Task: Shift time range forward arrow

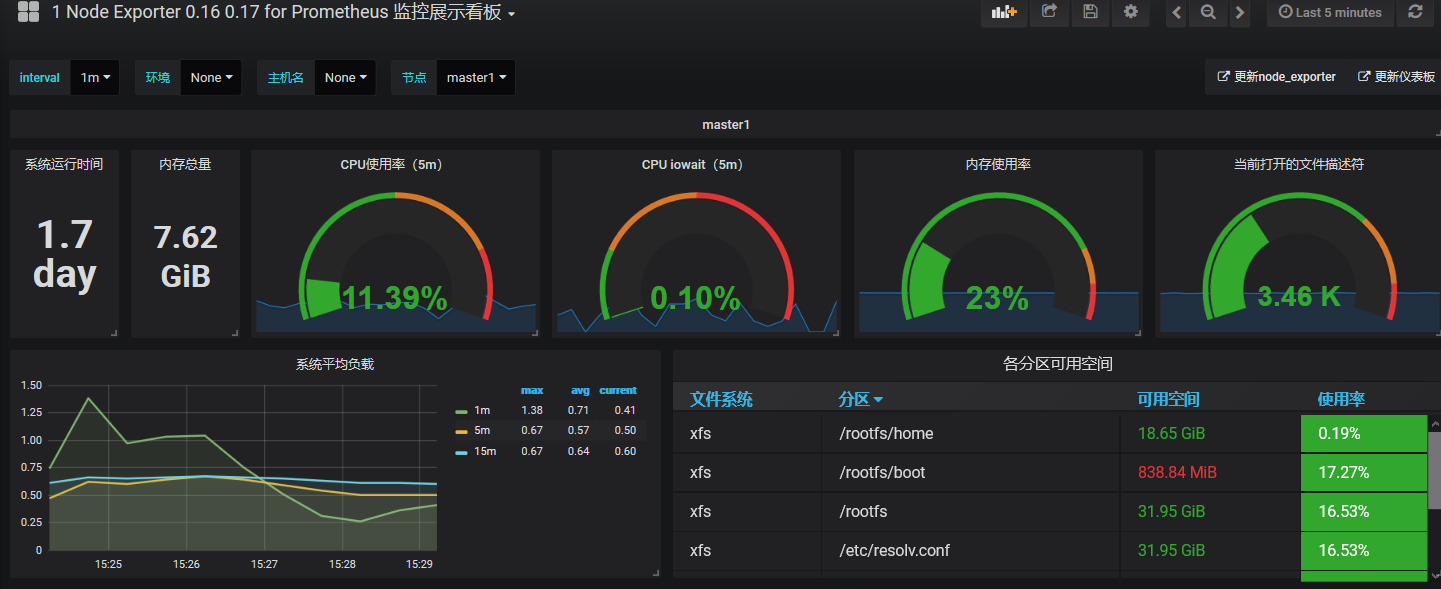Action: tap(1240, 12)
